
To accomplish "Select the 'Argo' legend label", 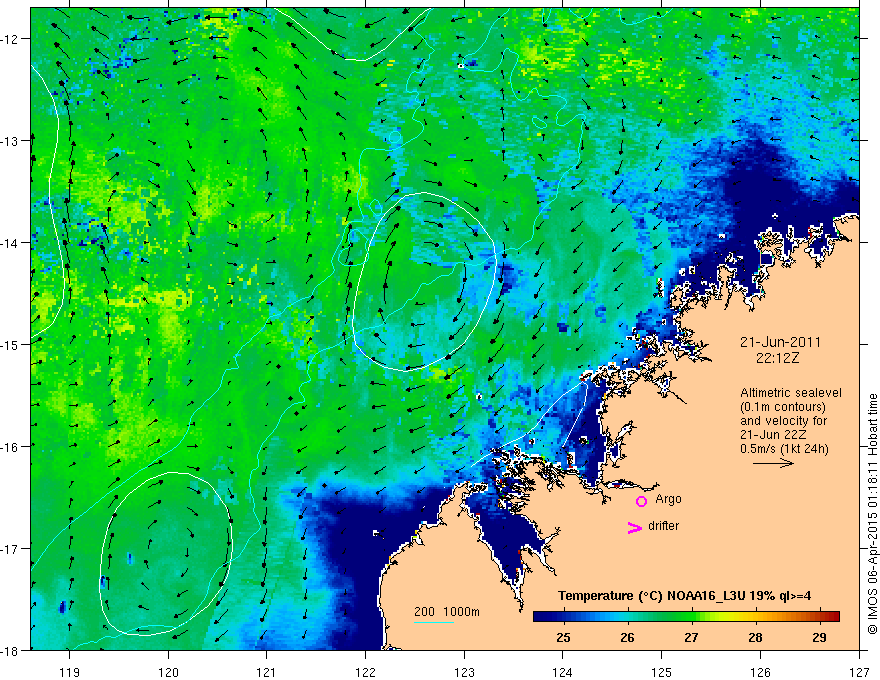I will click(x=668, y=499).
